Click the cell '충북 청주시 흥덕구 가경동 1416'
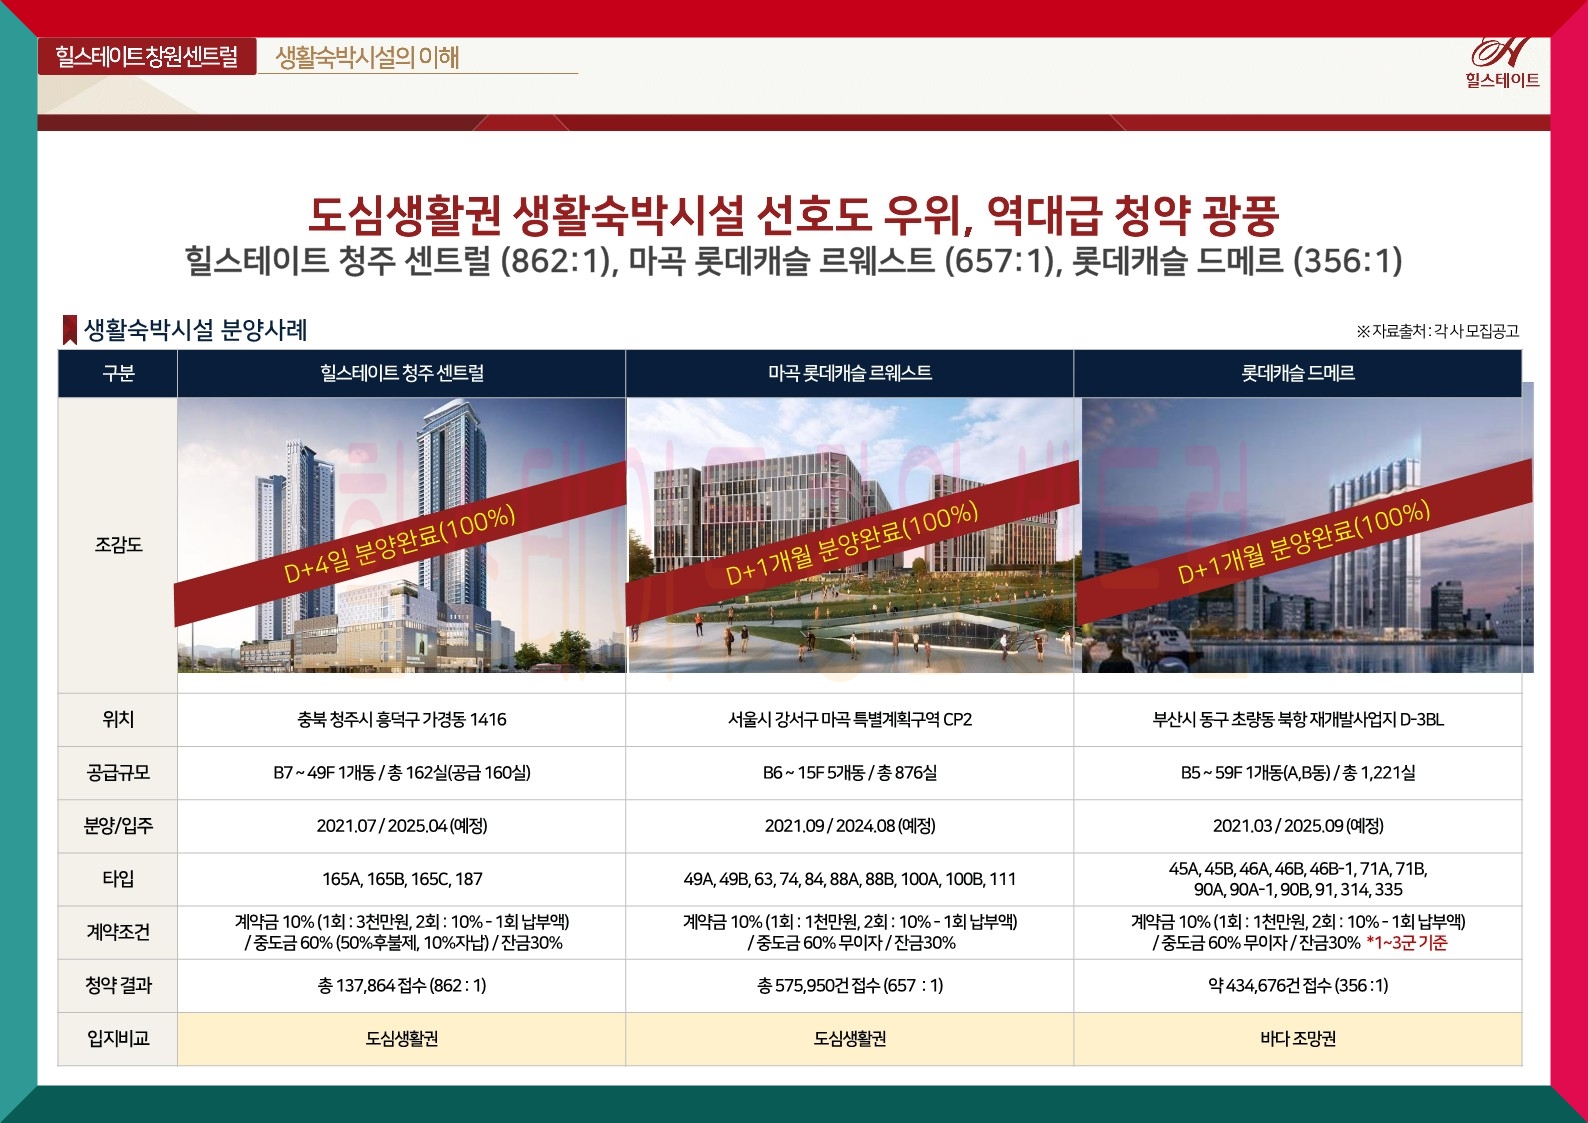The height and width of the screenshot is (1123, 1588). coord(402,719)
